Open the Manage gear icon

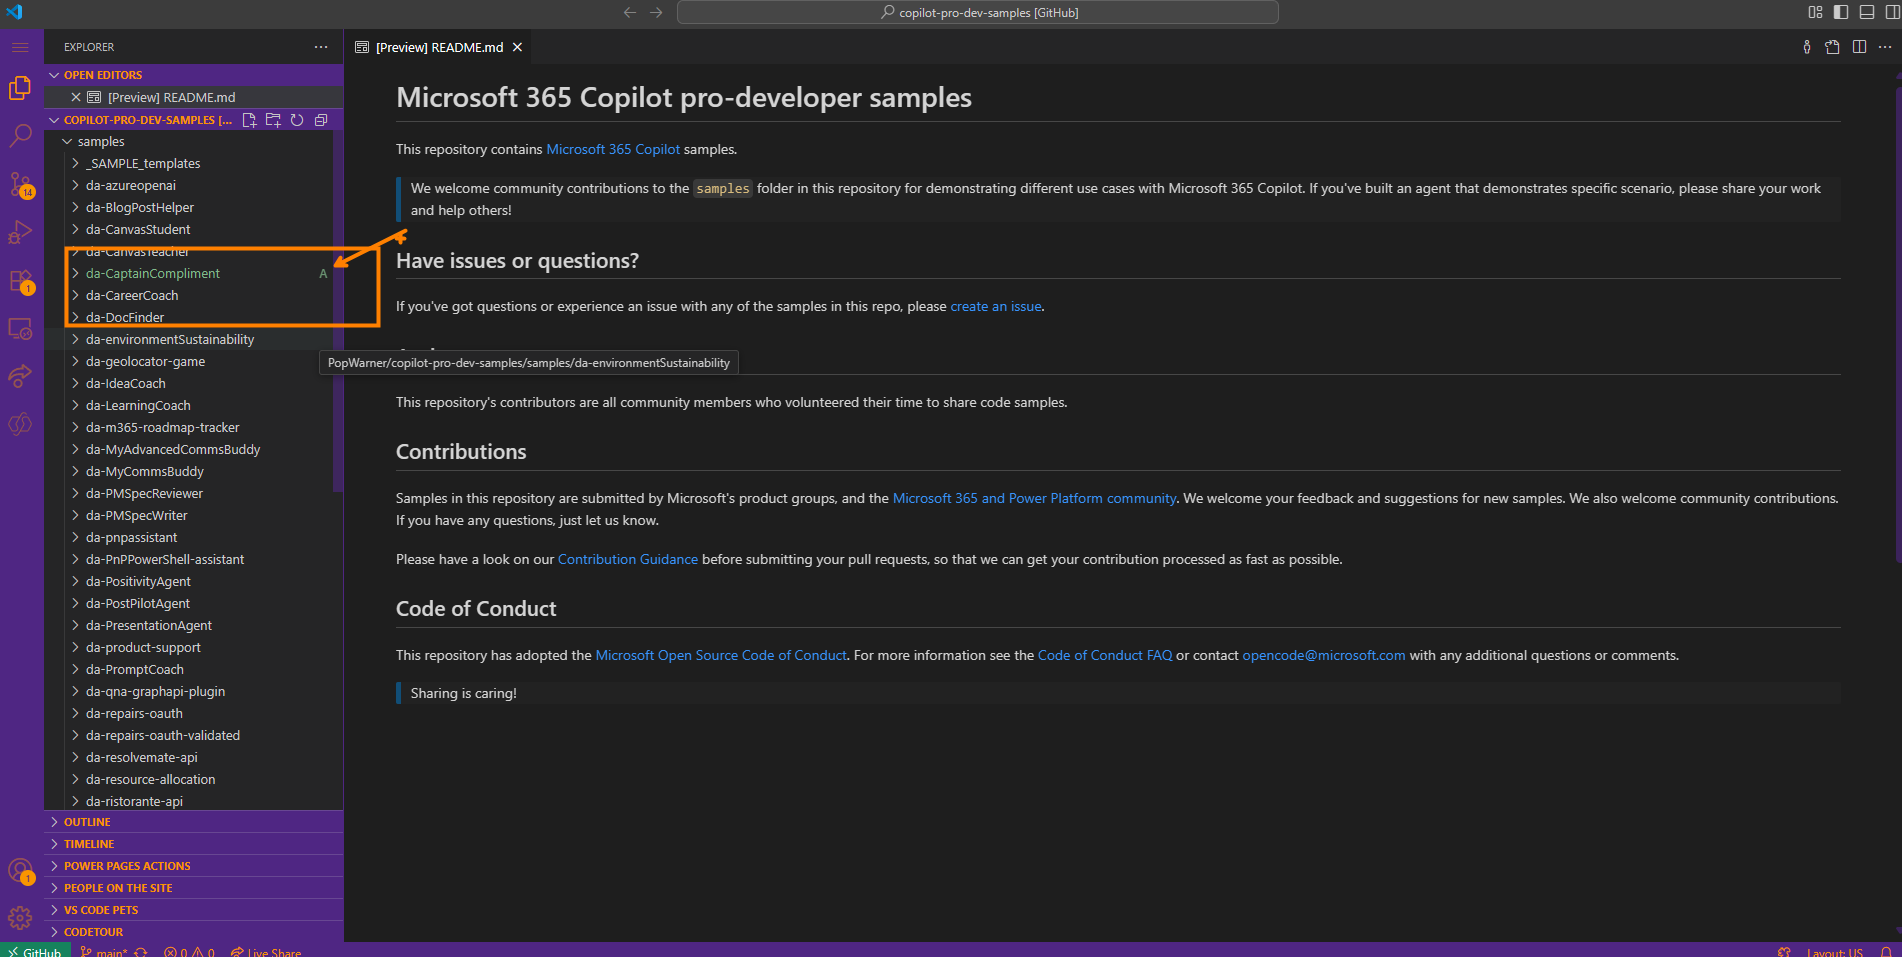pos(20,918)
